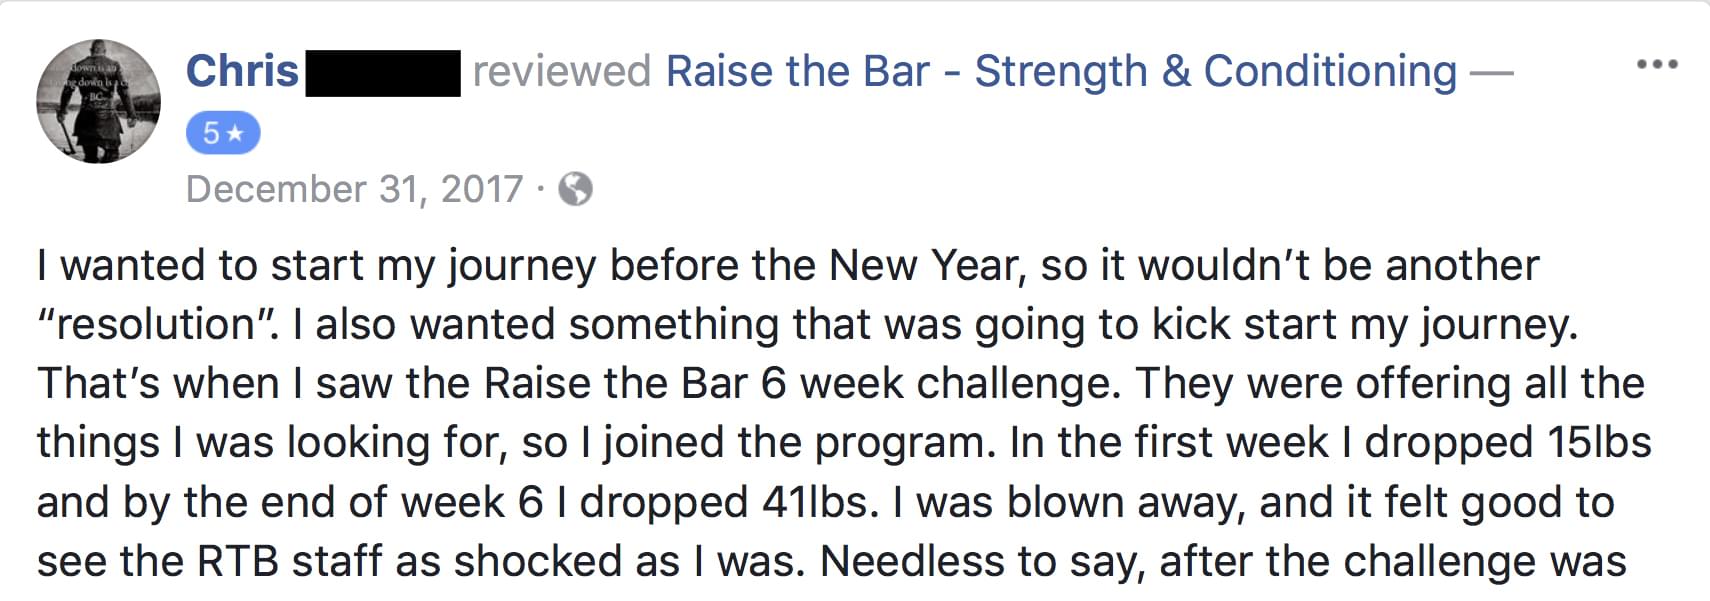This screenshot has height=601, width=1710.
Task: Visit the Raise the Bar page link
Action: [1061, 71]
